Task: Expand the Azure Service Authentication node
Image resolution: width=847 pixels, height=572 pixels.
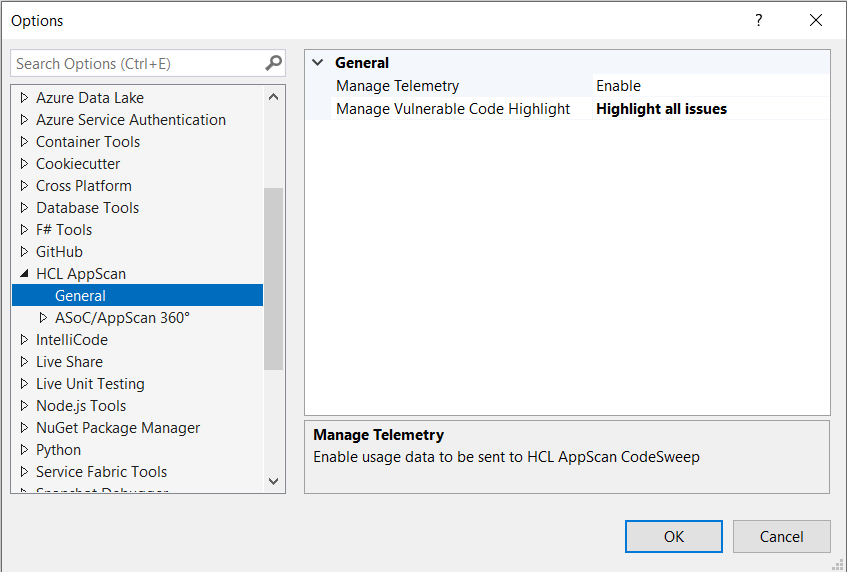Action: tap(24, 119)
